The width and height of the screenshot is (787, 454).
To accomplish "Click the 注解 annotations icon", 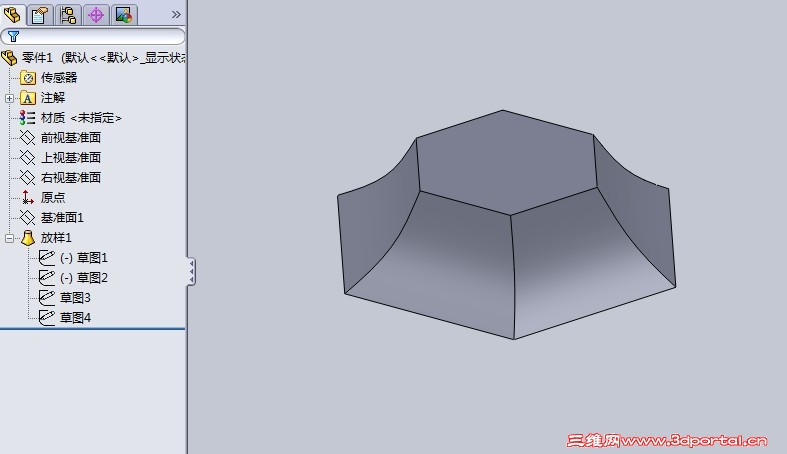I will coord(28,98).
